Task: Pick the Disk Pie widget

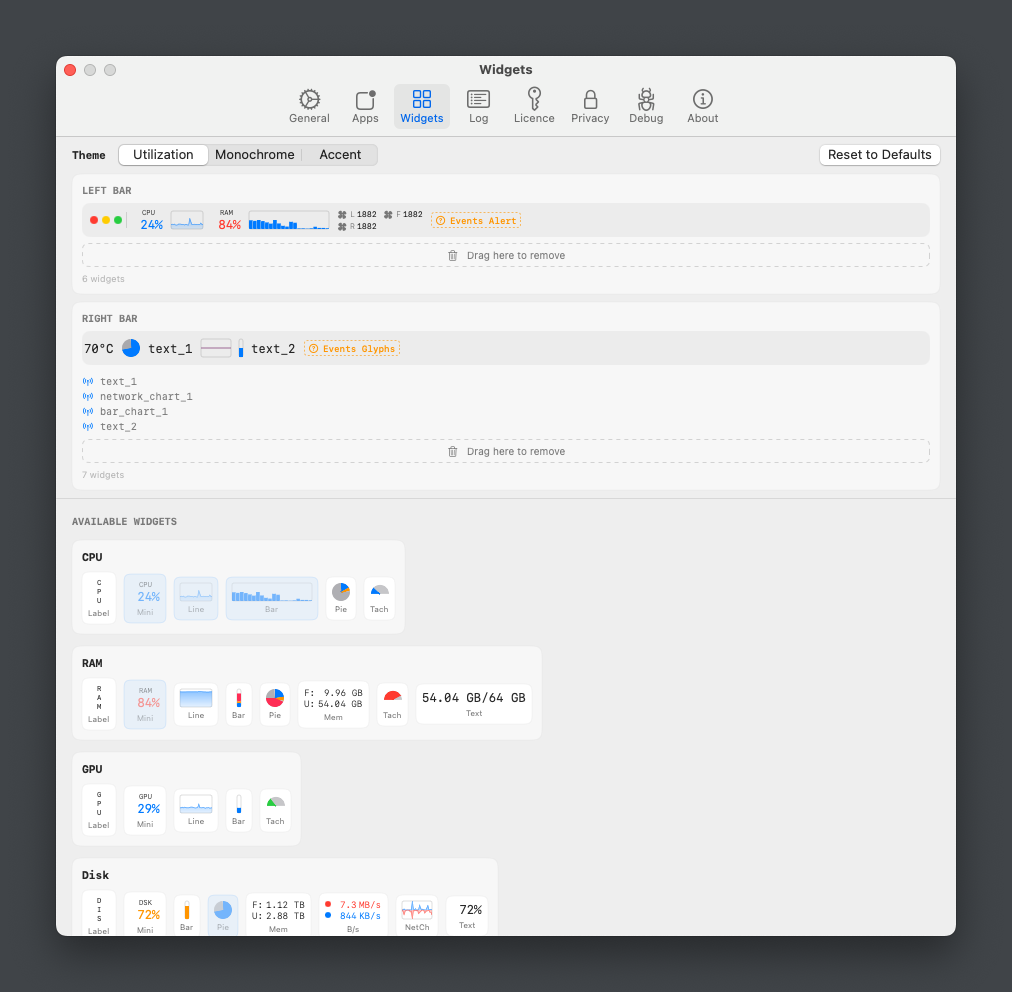Action: point(223,914)
